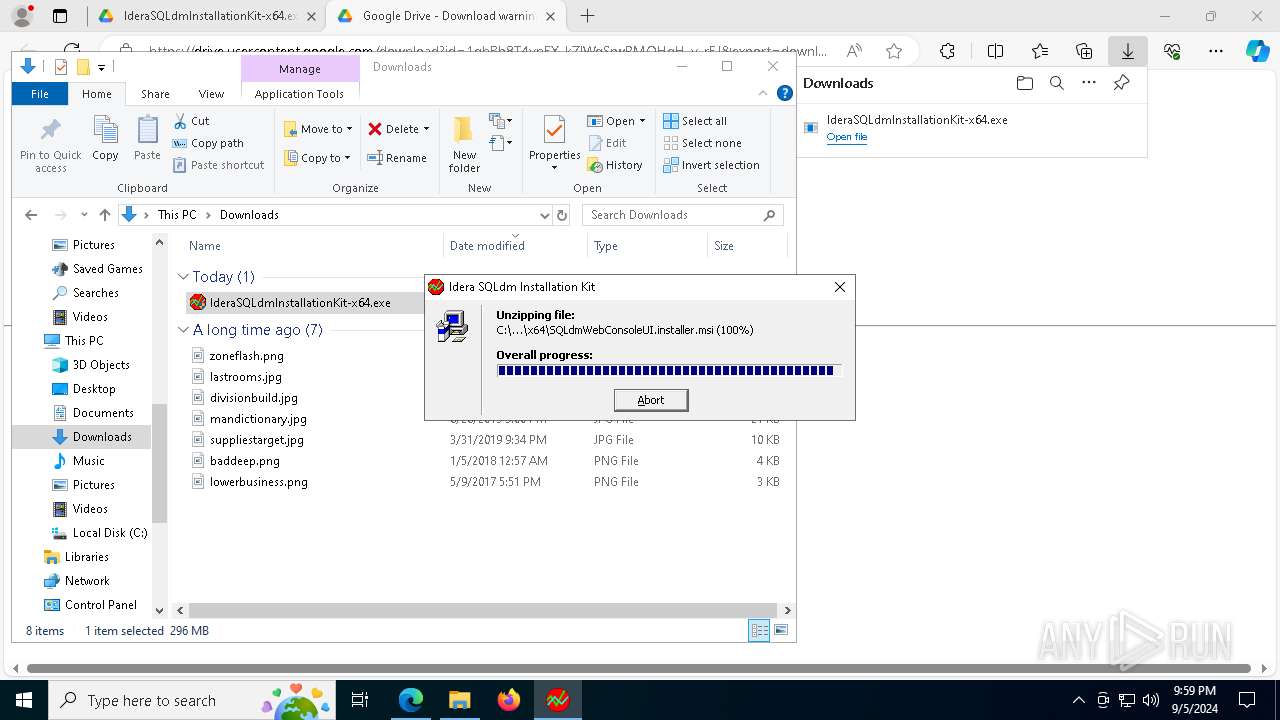Click Select none command
The height and width of the screenshot is (720, 1280).
click(x=702, y=143)
